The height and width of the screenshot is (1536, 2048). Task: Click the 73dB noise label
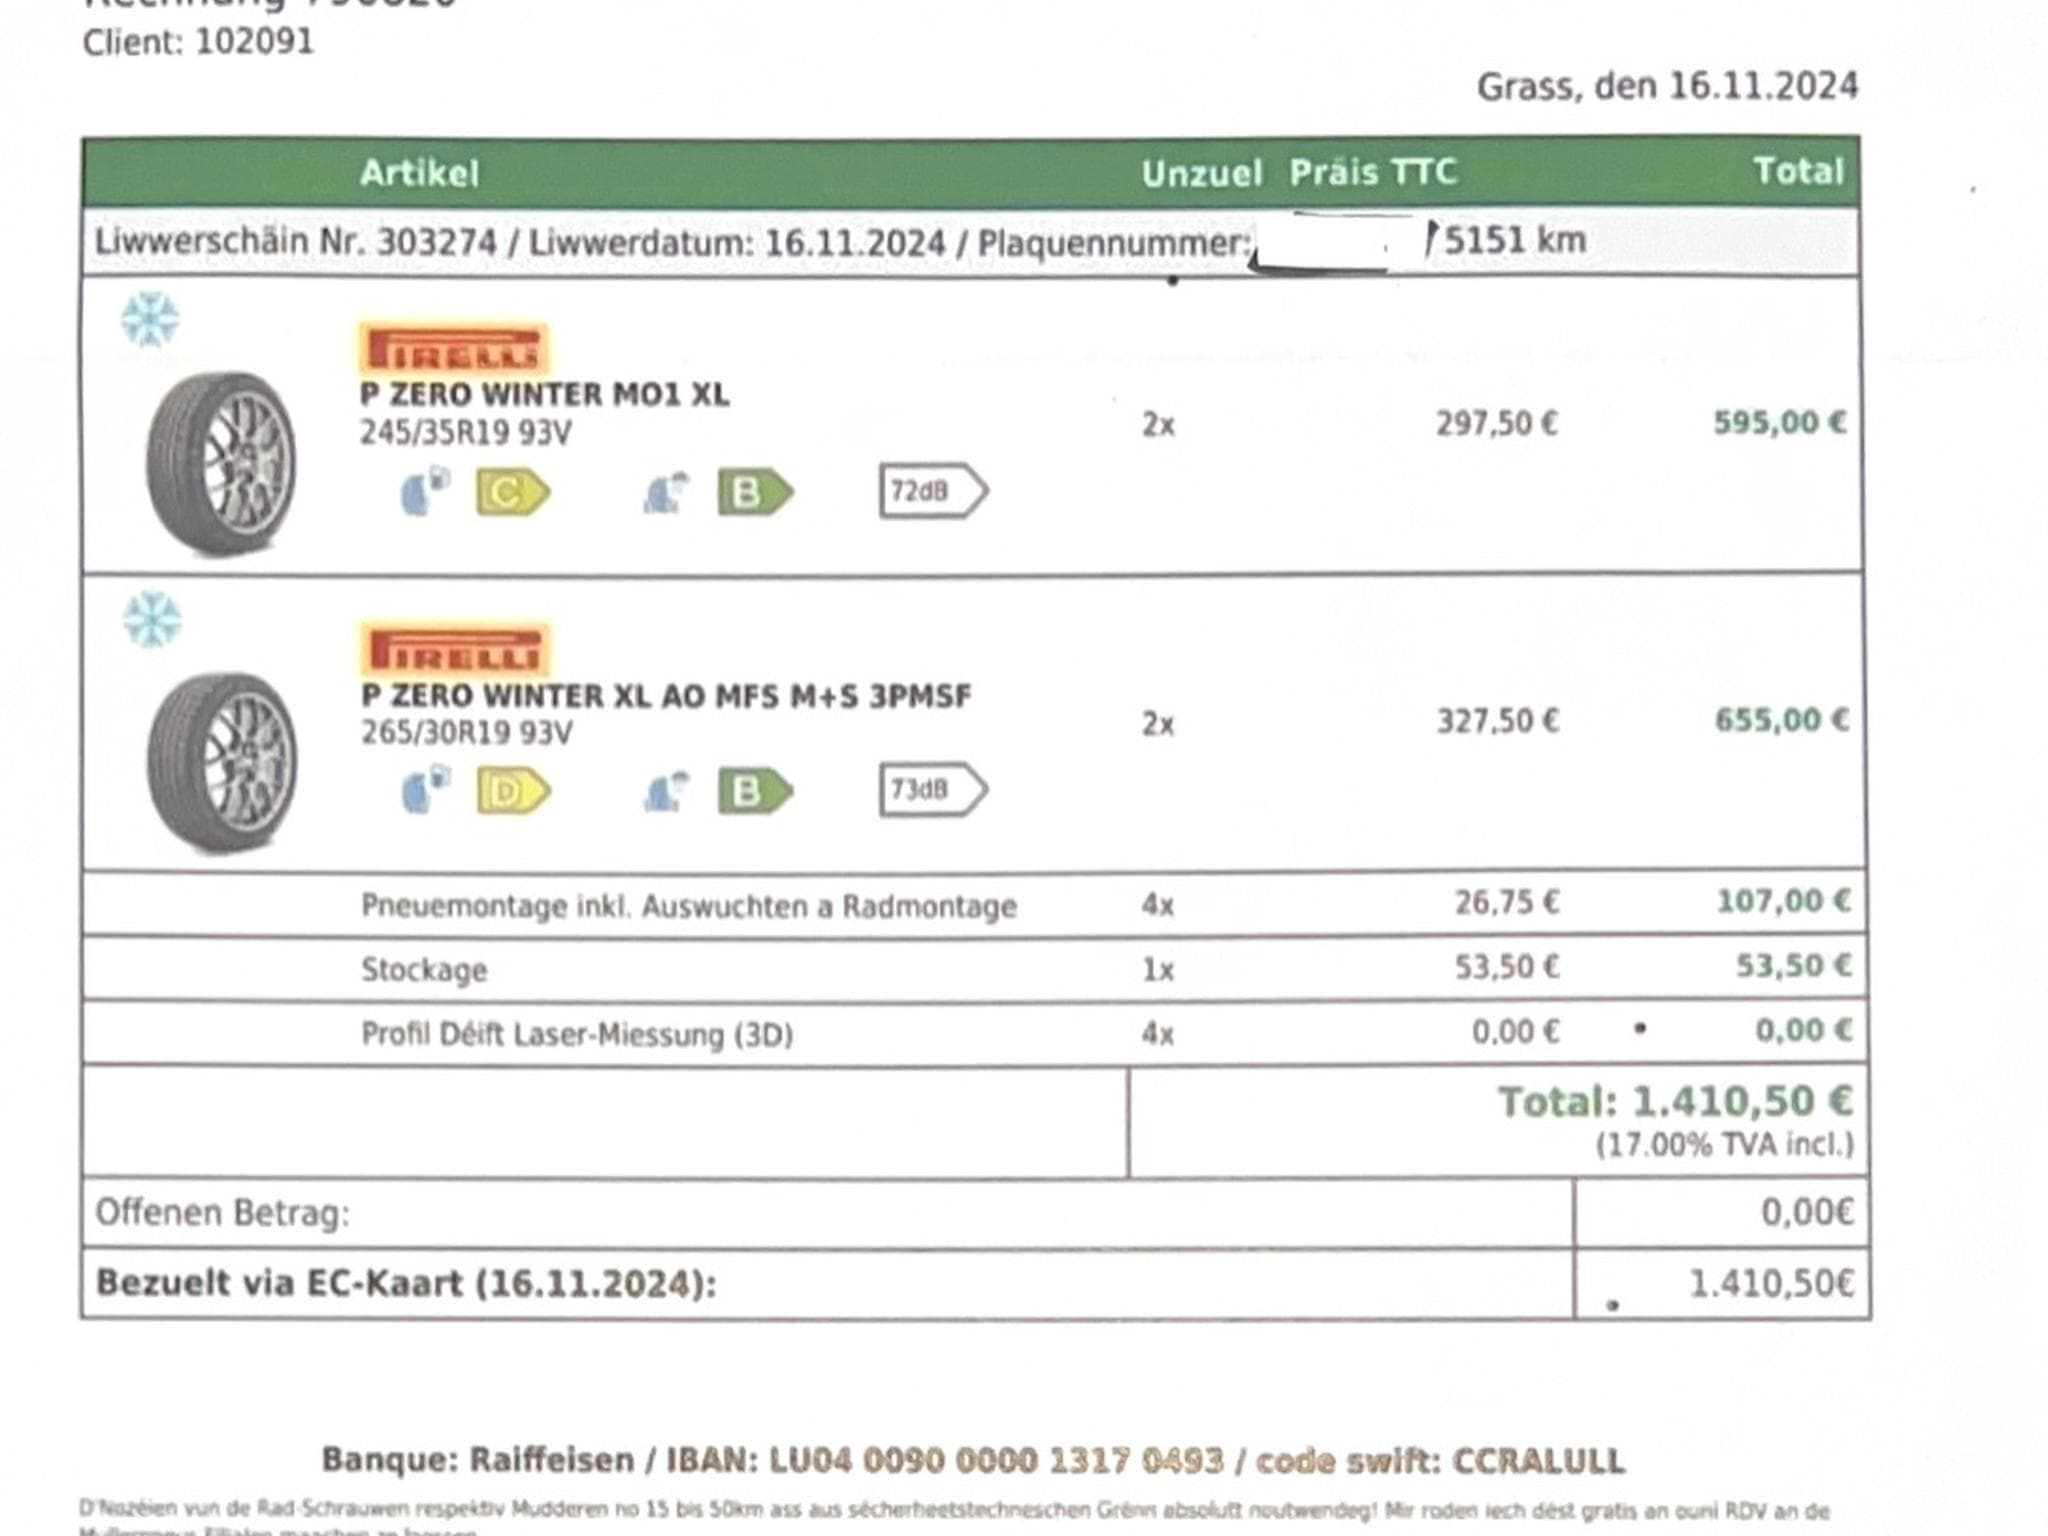[934, 790]
